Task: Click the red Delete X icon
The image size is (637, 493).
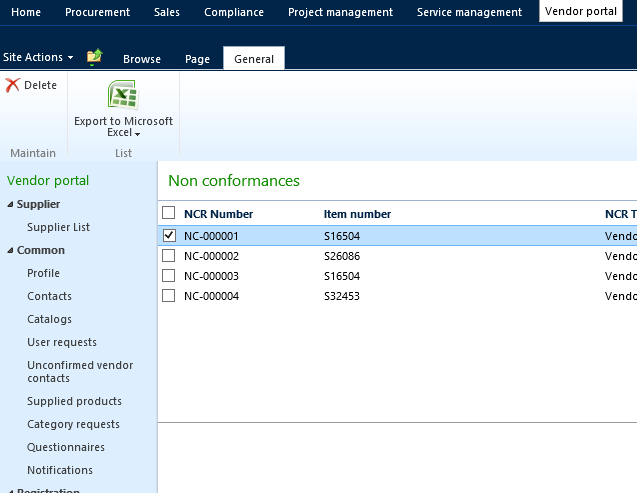Action: coord(13,86)
